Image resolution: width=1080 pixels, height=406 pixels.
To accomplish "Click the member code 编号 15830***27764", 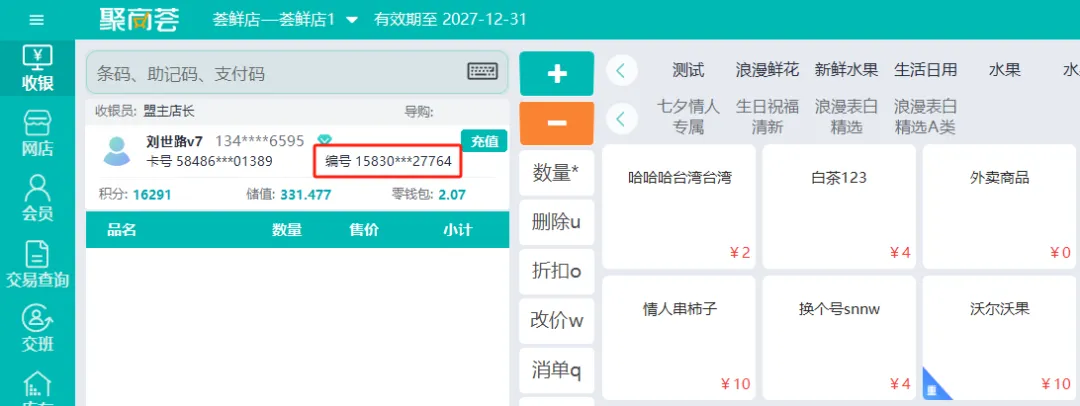I will click(388, 162).
